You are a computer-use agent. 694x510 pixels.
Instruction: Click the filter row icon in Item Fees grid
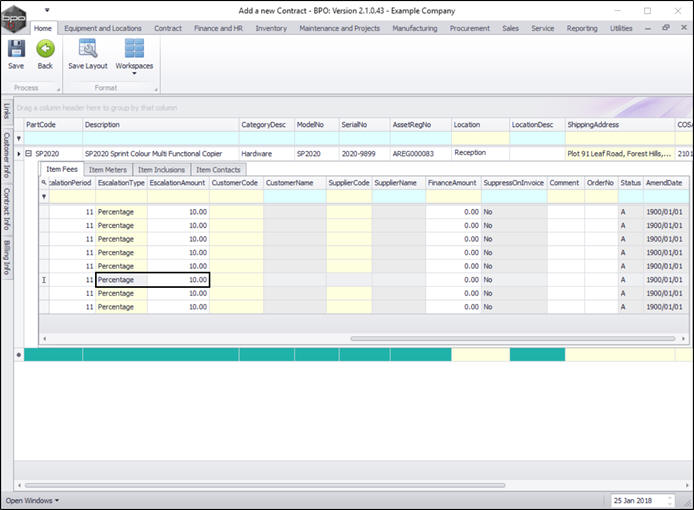pos(44,197)
